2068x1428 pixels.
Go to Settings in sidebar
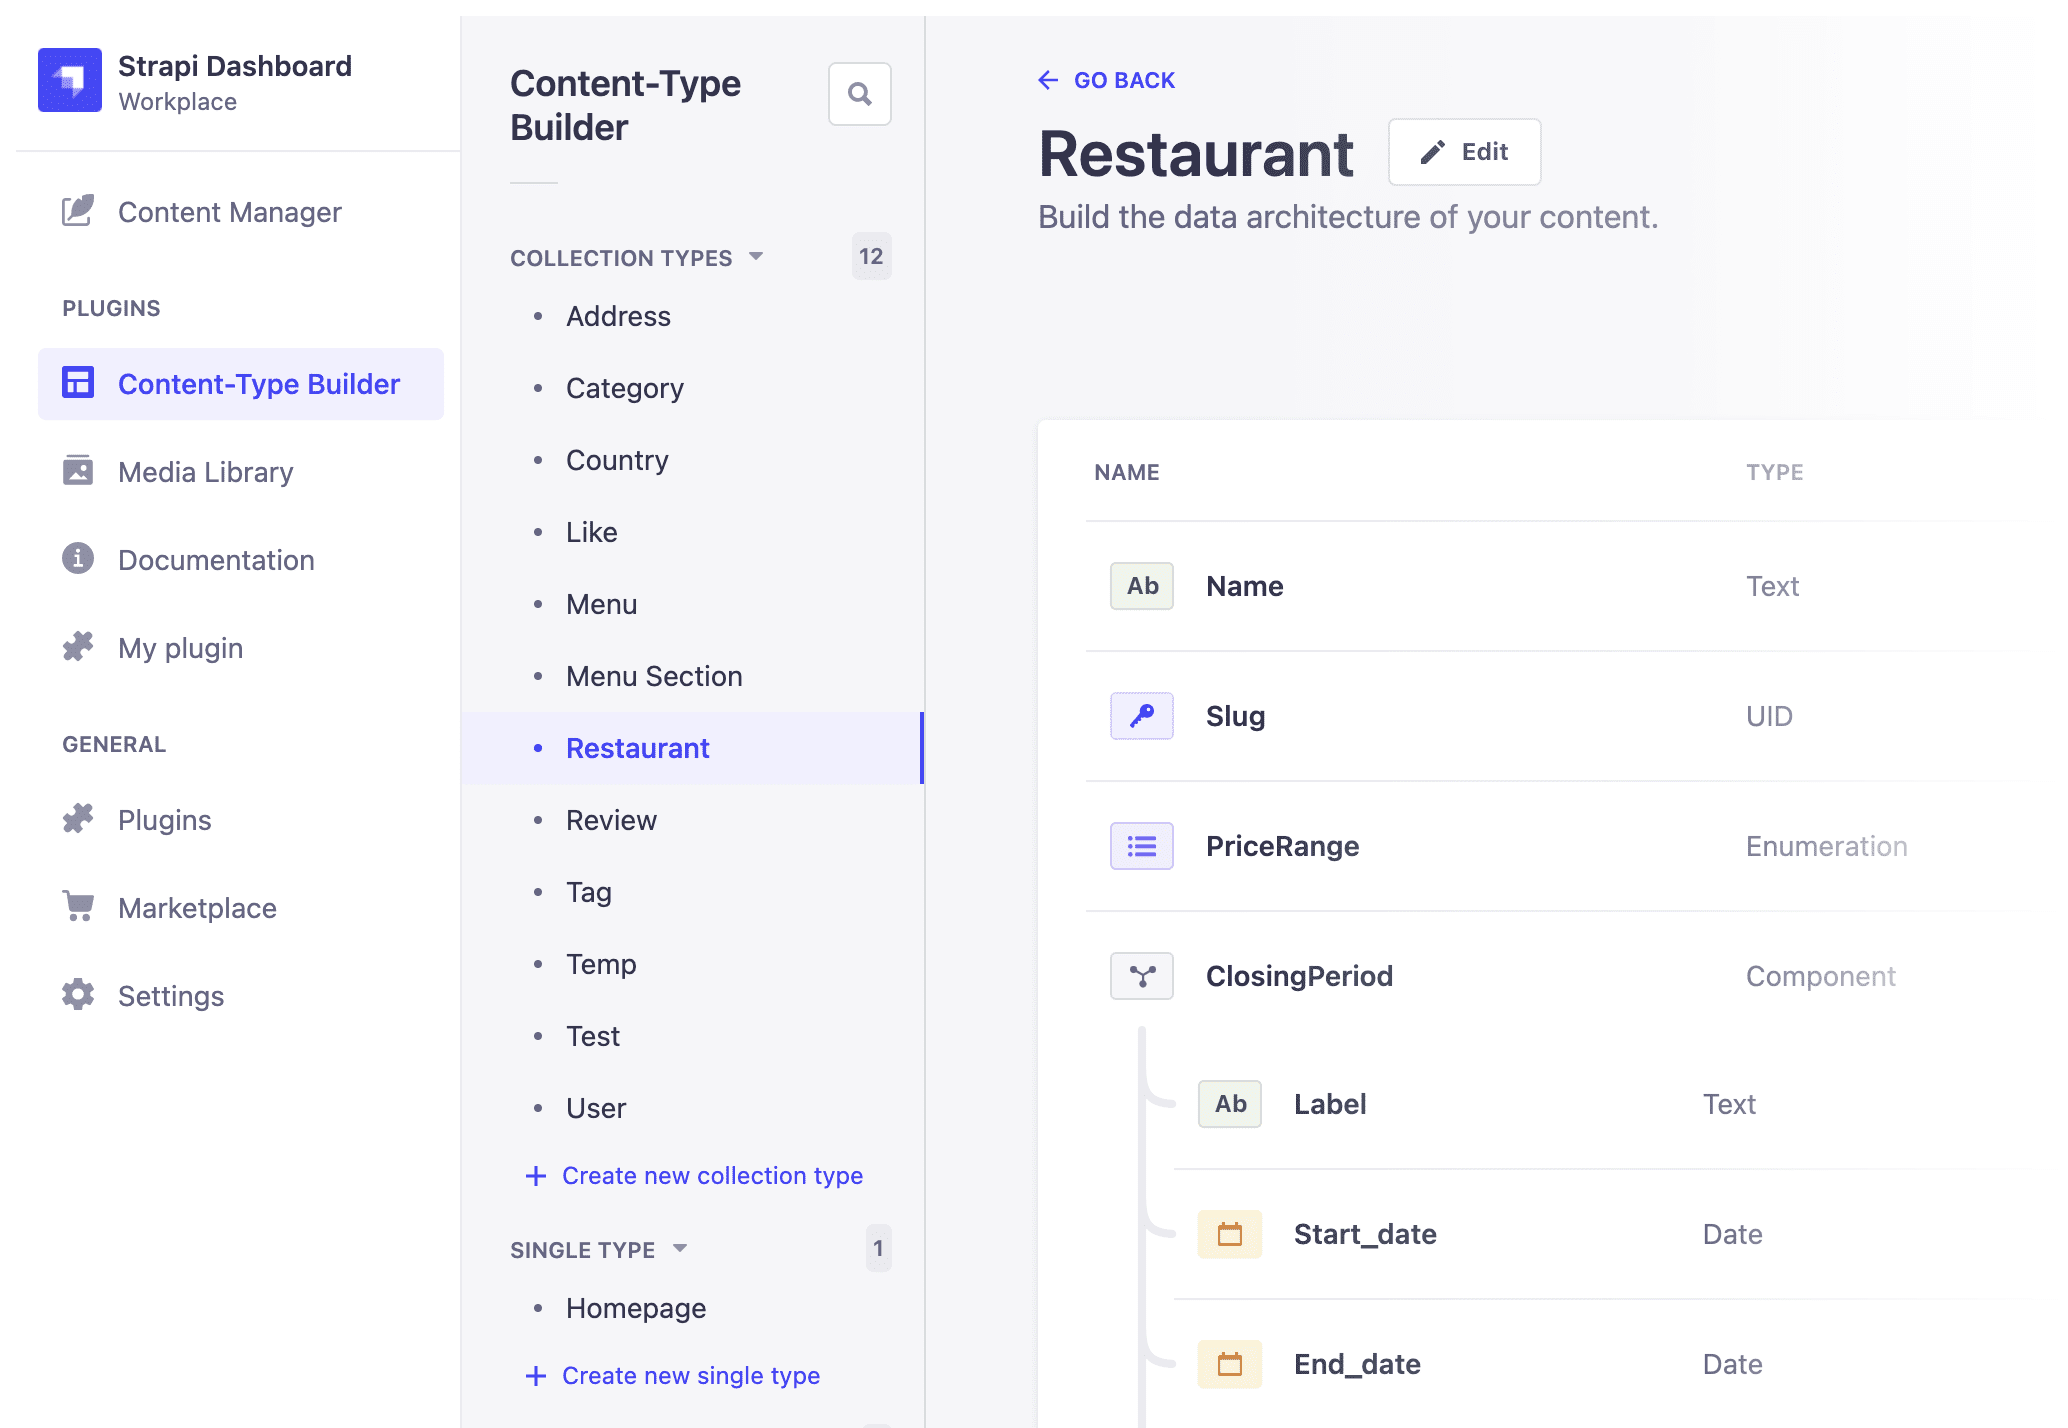pos(170,996)
